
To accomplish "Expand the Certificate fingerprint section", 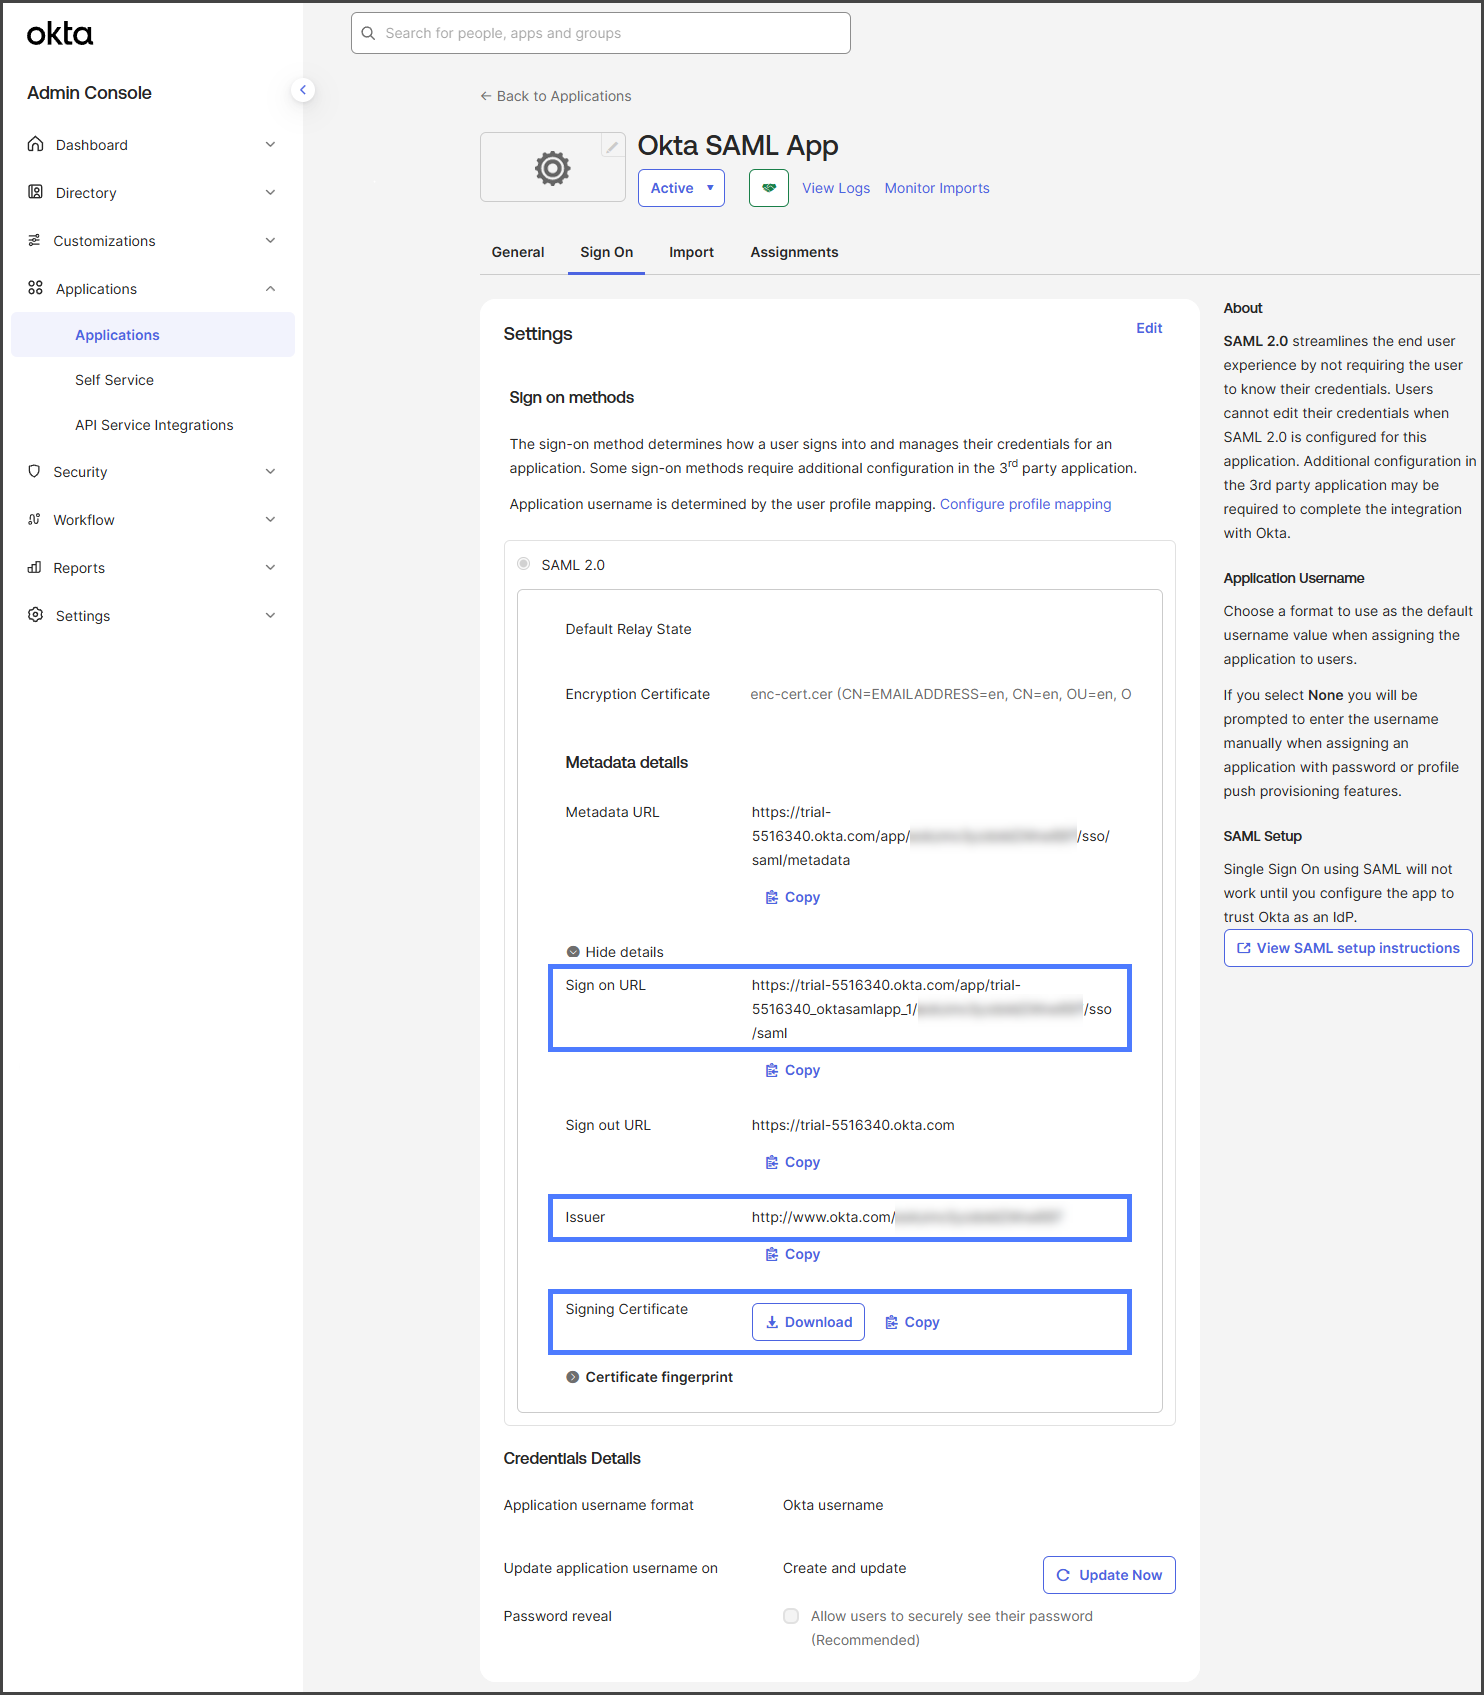I will [649, 1377].
